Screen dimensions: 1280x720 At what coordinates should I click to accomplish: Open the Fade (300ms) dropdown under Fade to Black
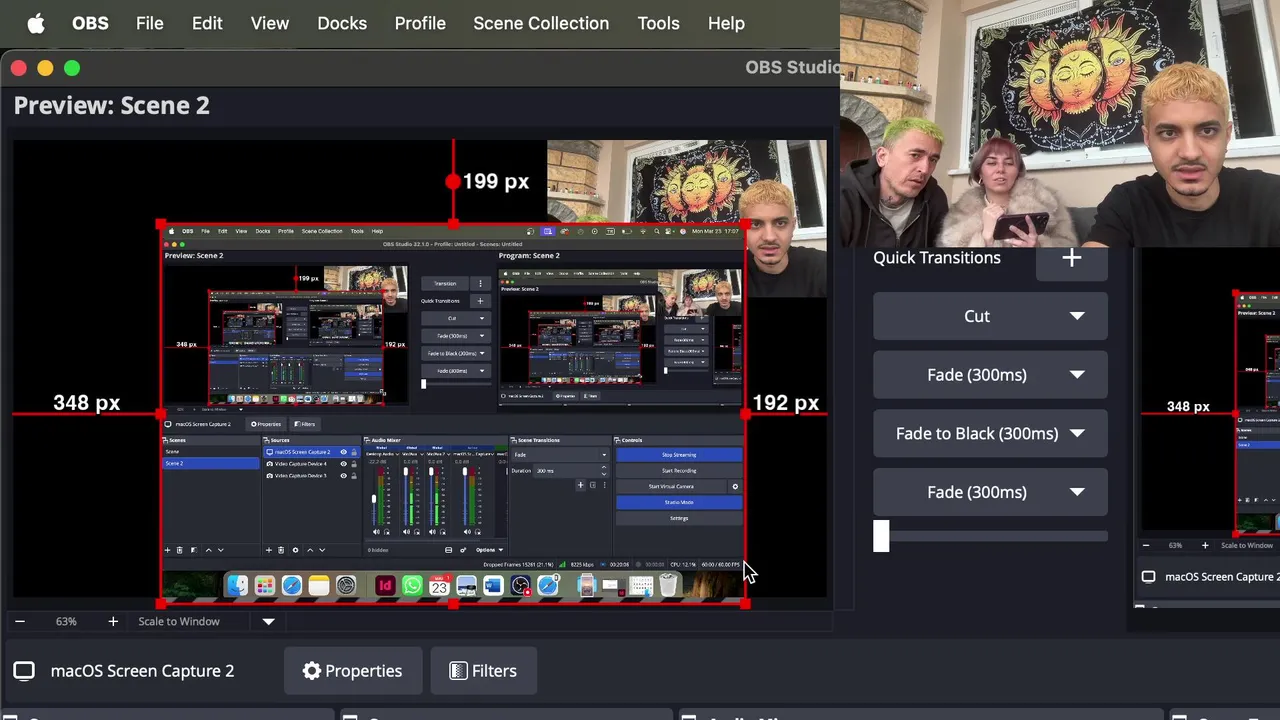click(x=990, y=492)
